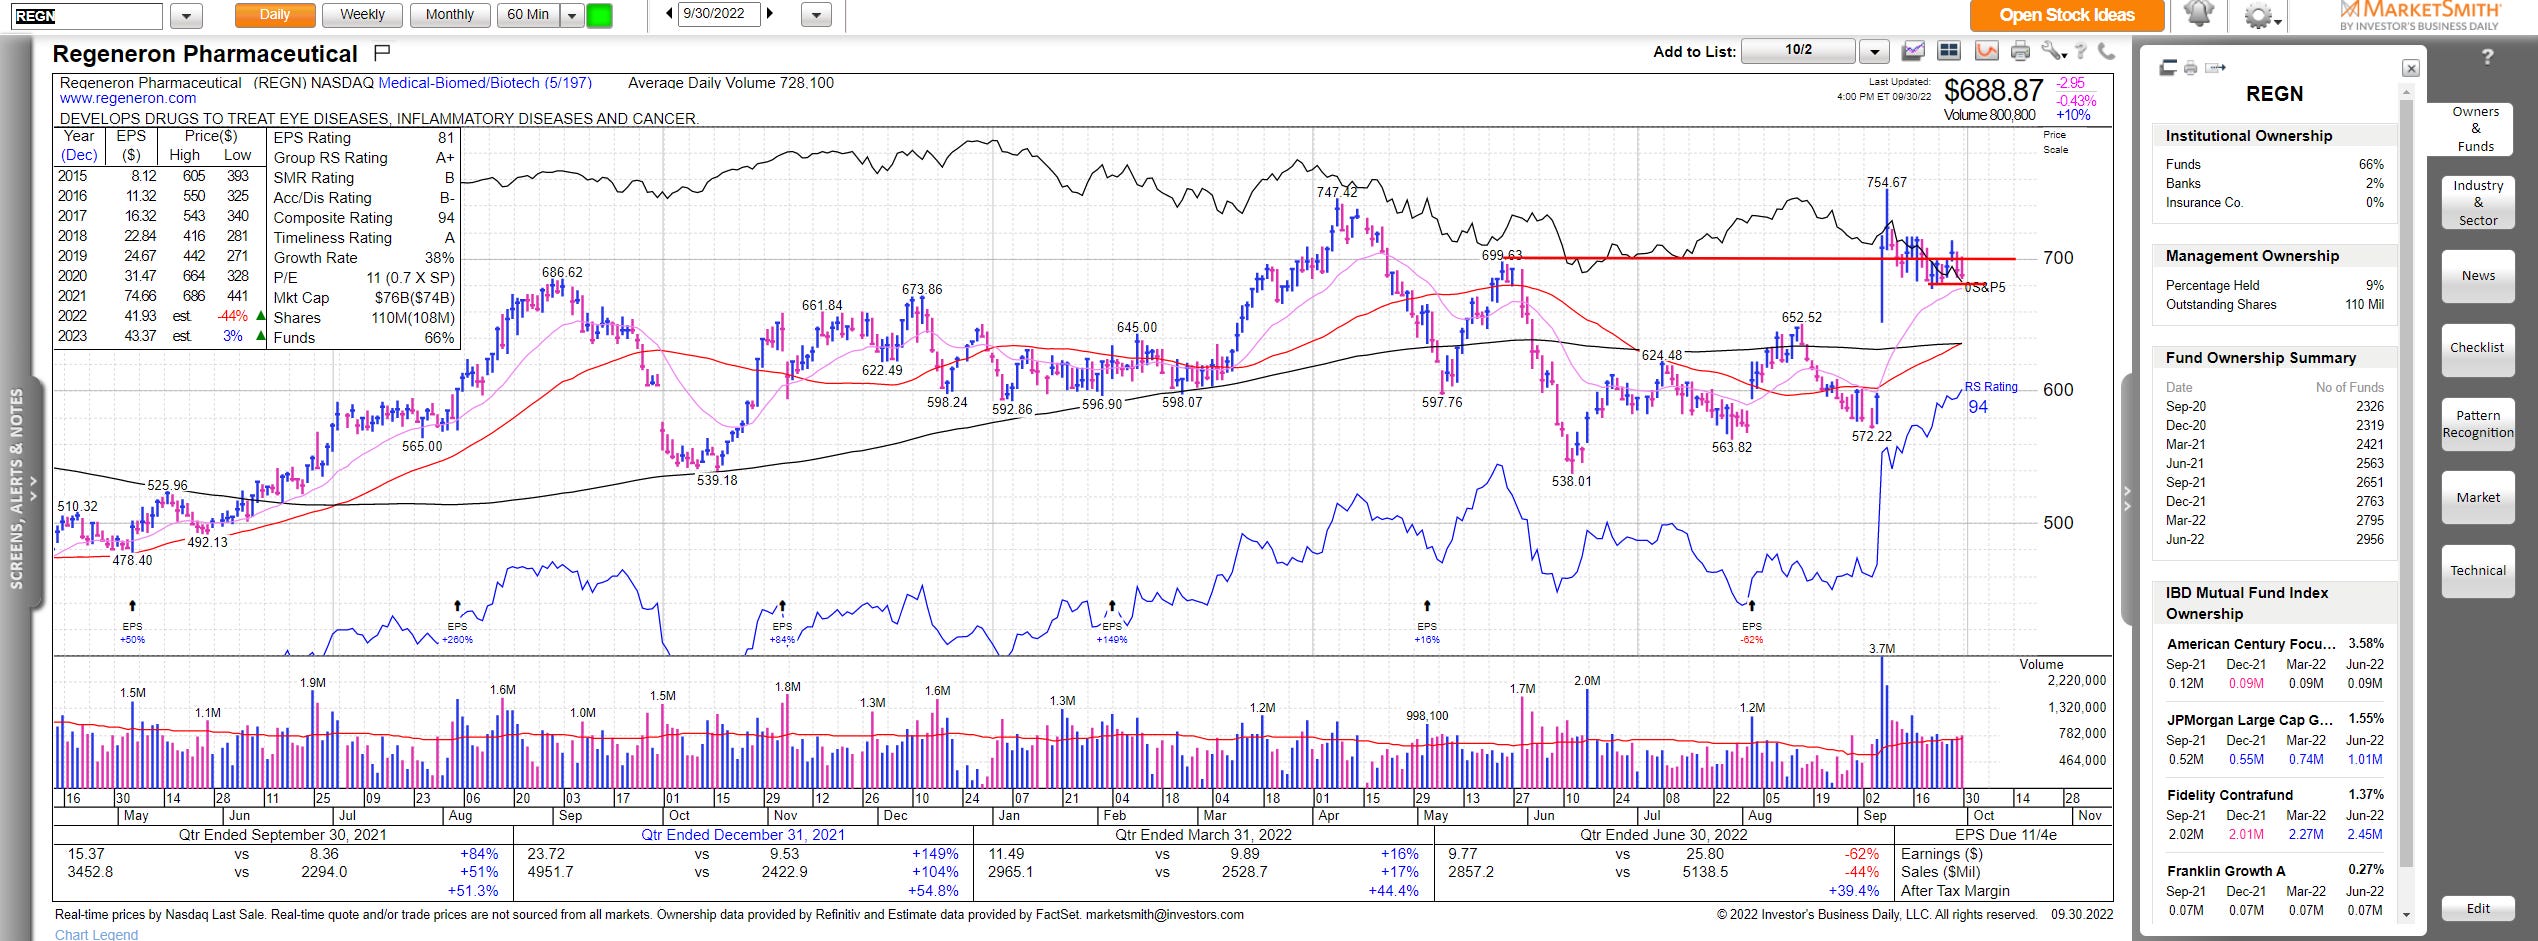Click the JPMorgan Large Cap G... fund name
Screen dimensions: 2538x941
click(x=2249, y=720)
